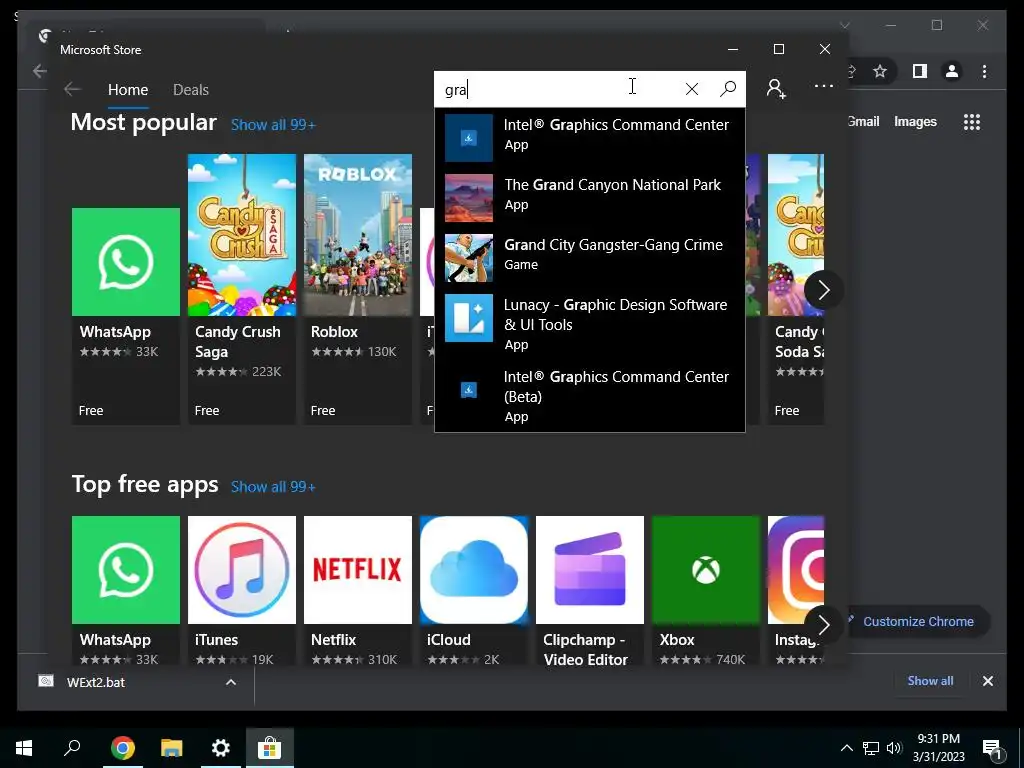Image resolution: width=1024 pixels, height=768 pixels.
Task: Open Settings gear on the taskbar
Action: pyautogui.click(x=220, y=748)
